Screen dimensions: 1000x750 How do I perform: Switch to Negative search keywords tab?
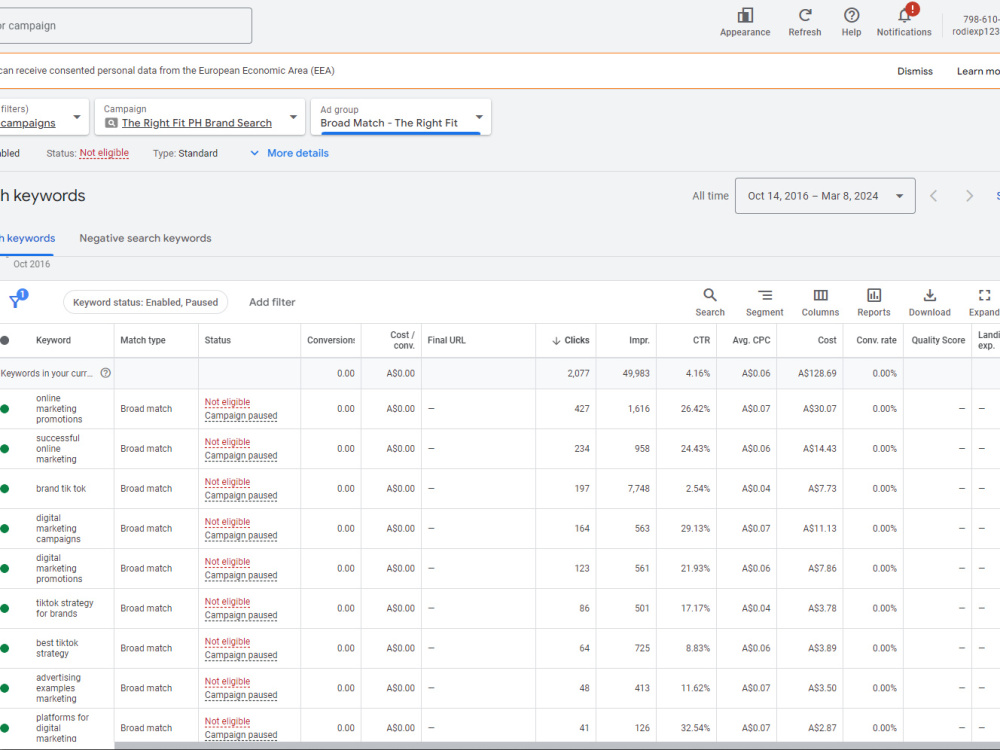point(145,238)
